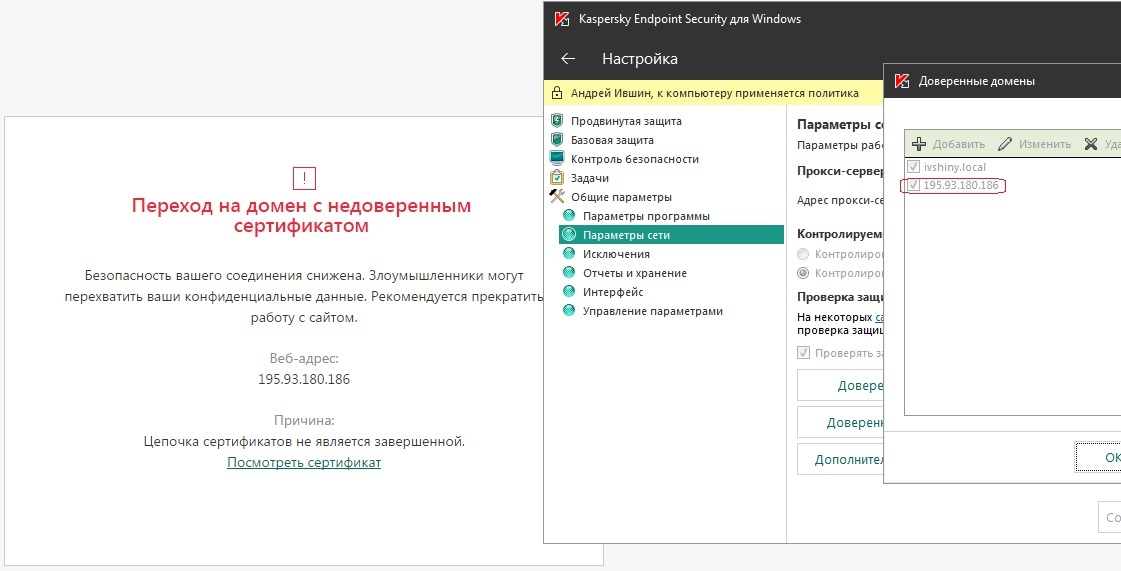The width and height of the screenshot is (1121, 571).
Task: Toggle the 195.93.180.186 domain checkbox
Action: click(913, 185)
